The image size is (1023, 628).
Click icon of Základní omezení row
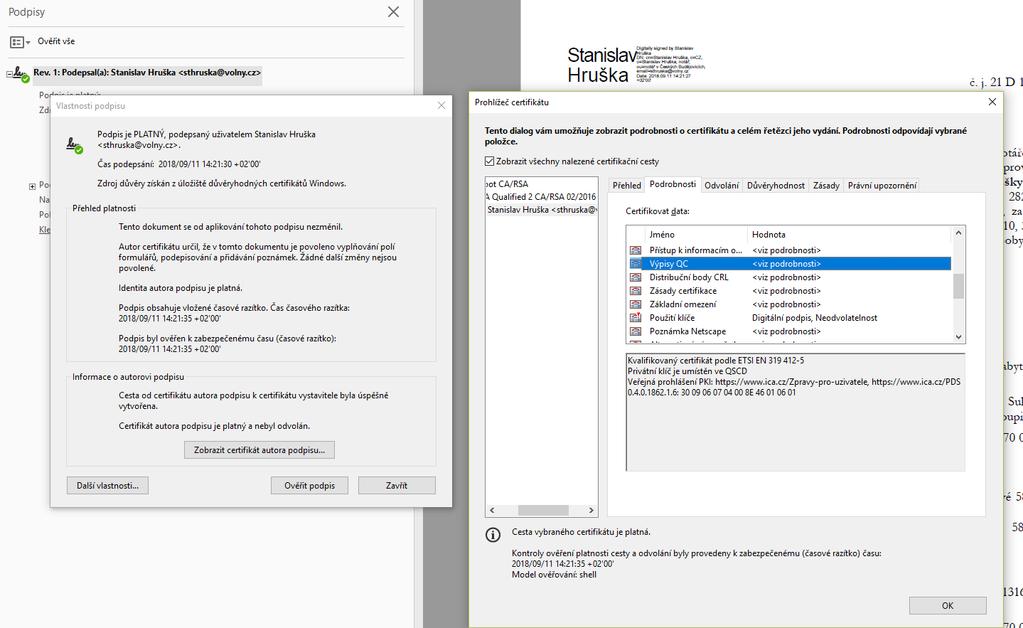pos(635,305)
